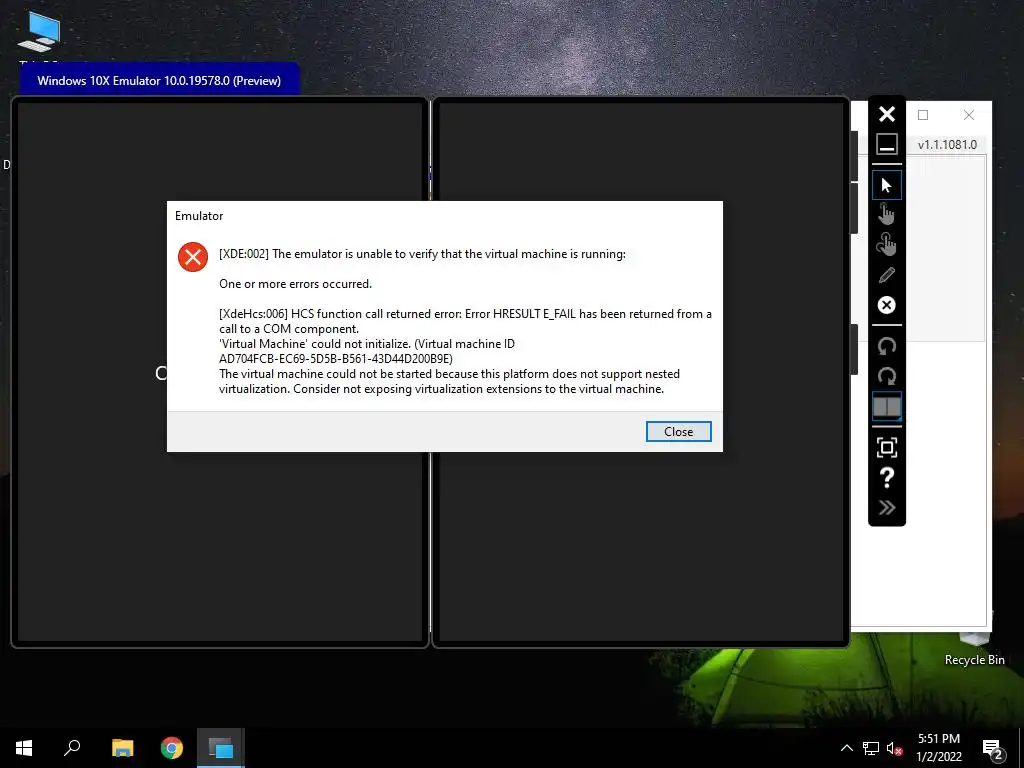Click the virtual machine ID text AD704FCB

(336, 359)
